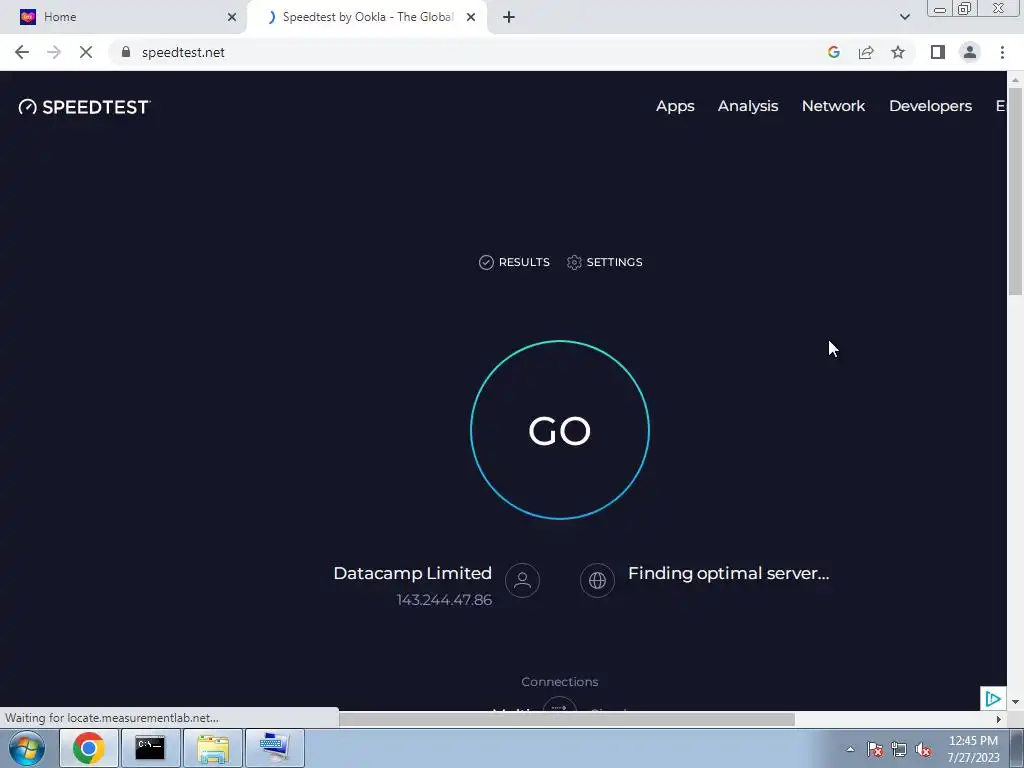Open the Developers menu item

click(x=930, y=106)
